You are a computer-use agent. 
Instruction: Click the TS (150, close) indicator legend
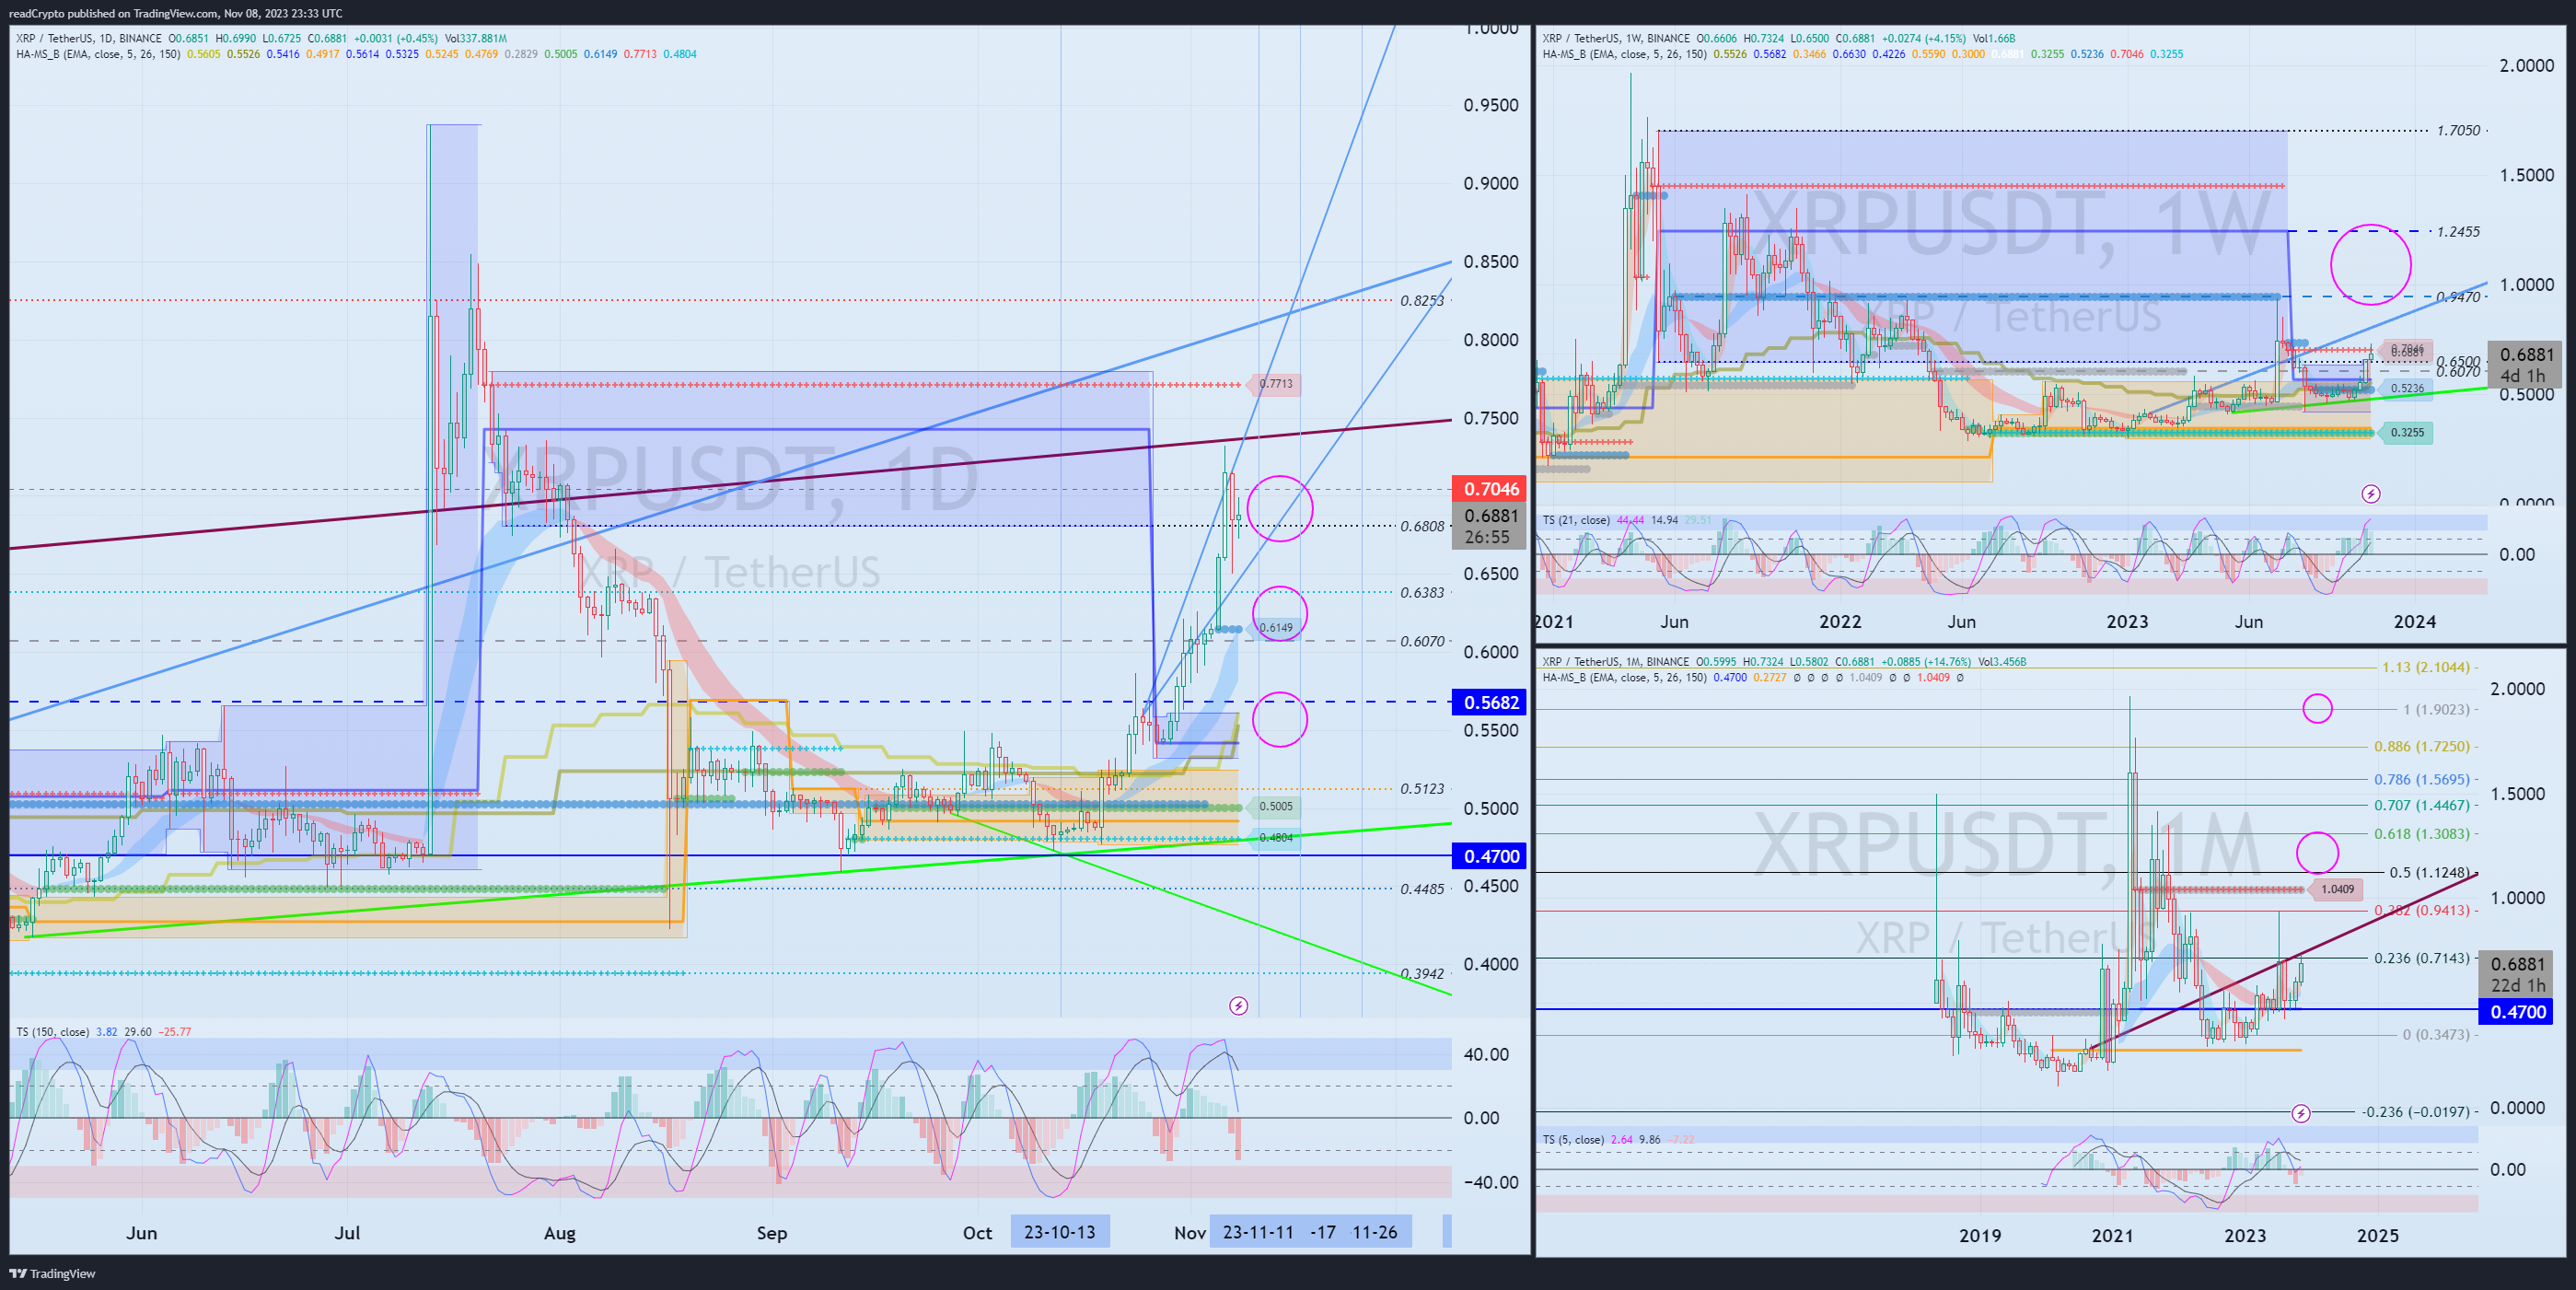click(52, 1031)
